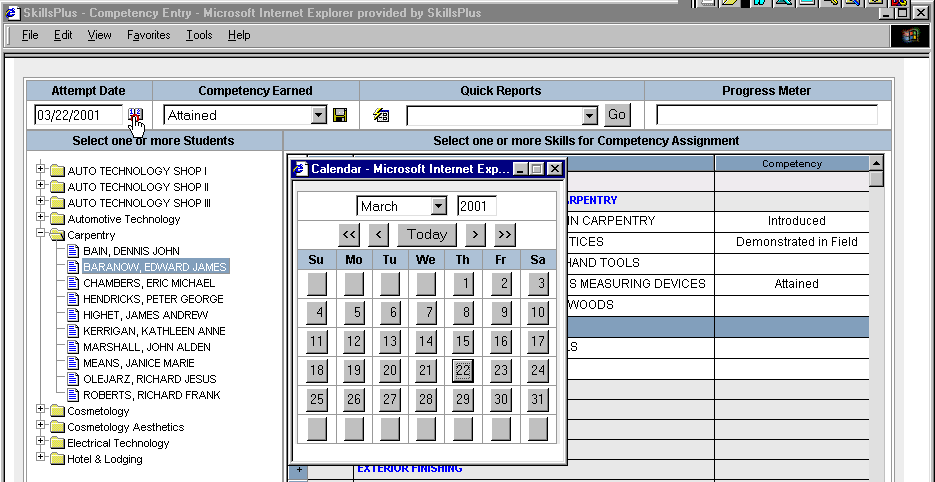Click folder icon of Automotive Technology
This screenshot has height=482, width=935.
tap(57, 220)
